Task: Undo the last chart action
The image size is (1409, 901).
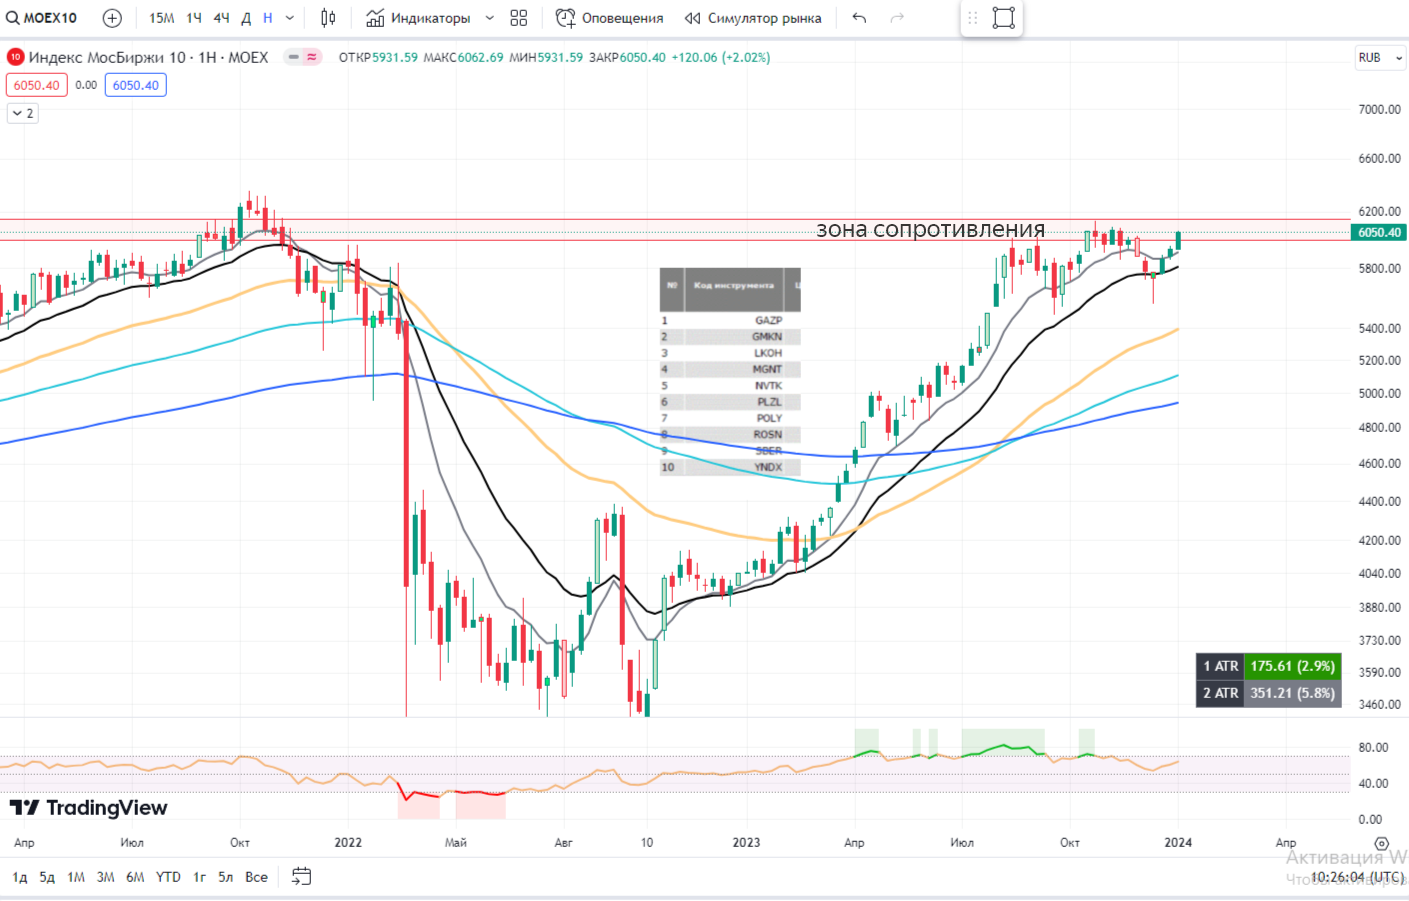Action: click(859, 18)
